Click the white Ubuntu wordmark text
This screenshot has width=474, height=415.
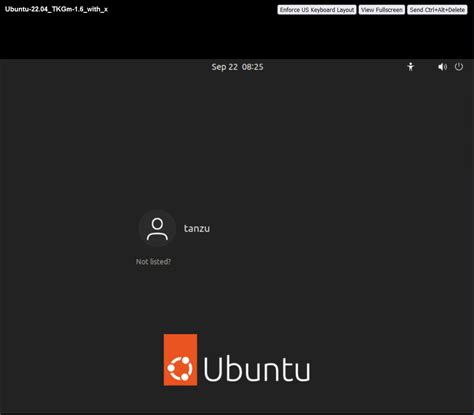257,369
